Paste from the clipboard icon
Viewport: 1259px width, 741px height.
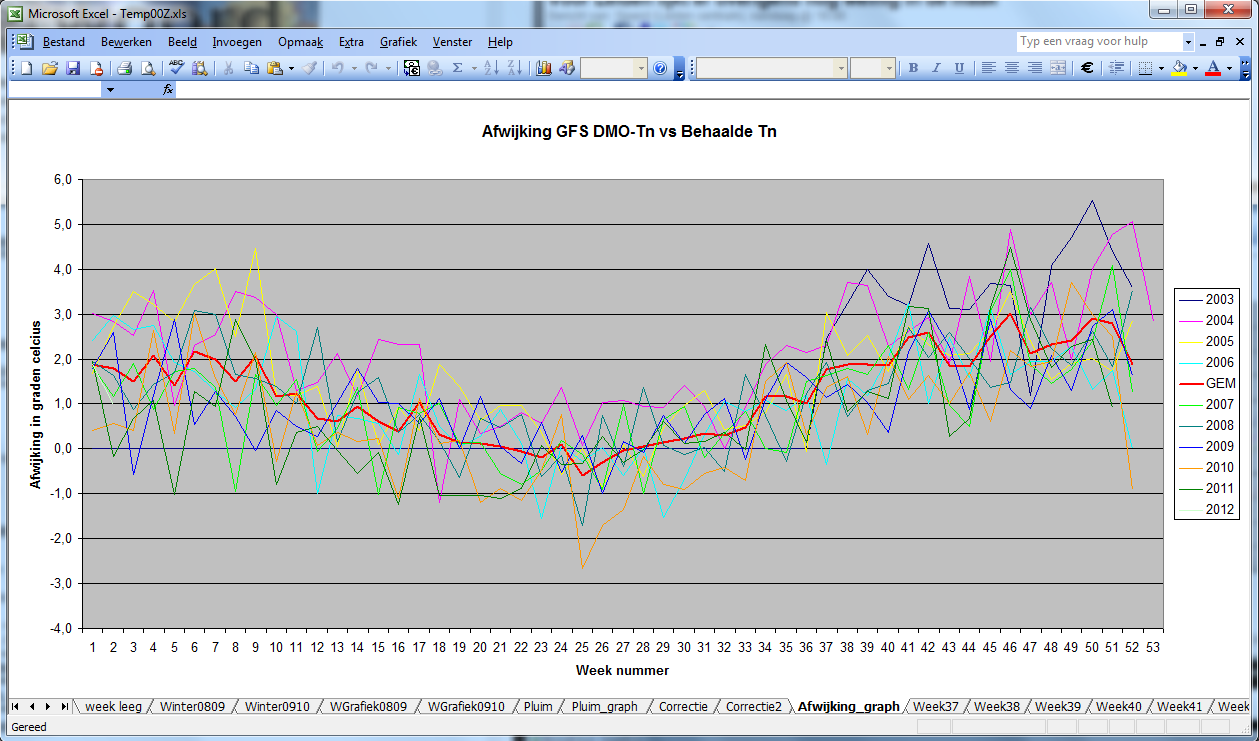pos(274,68)
